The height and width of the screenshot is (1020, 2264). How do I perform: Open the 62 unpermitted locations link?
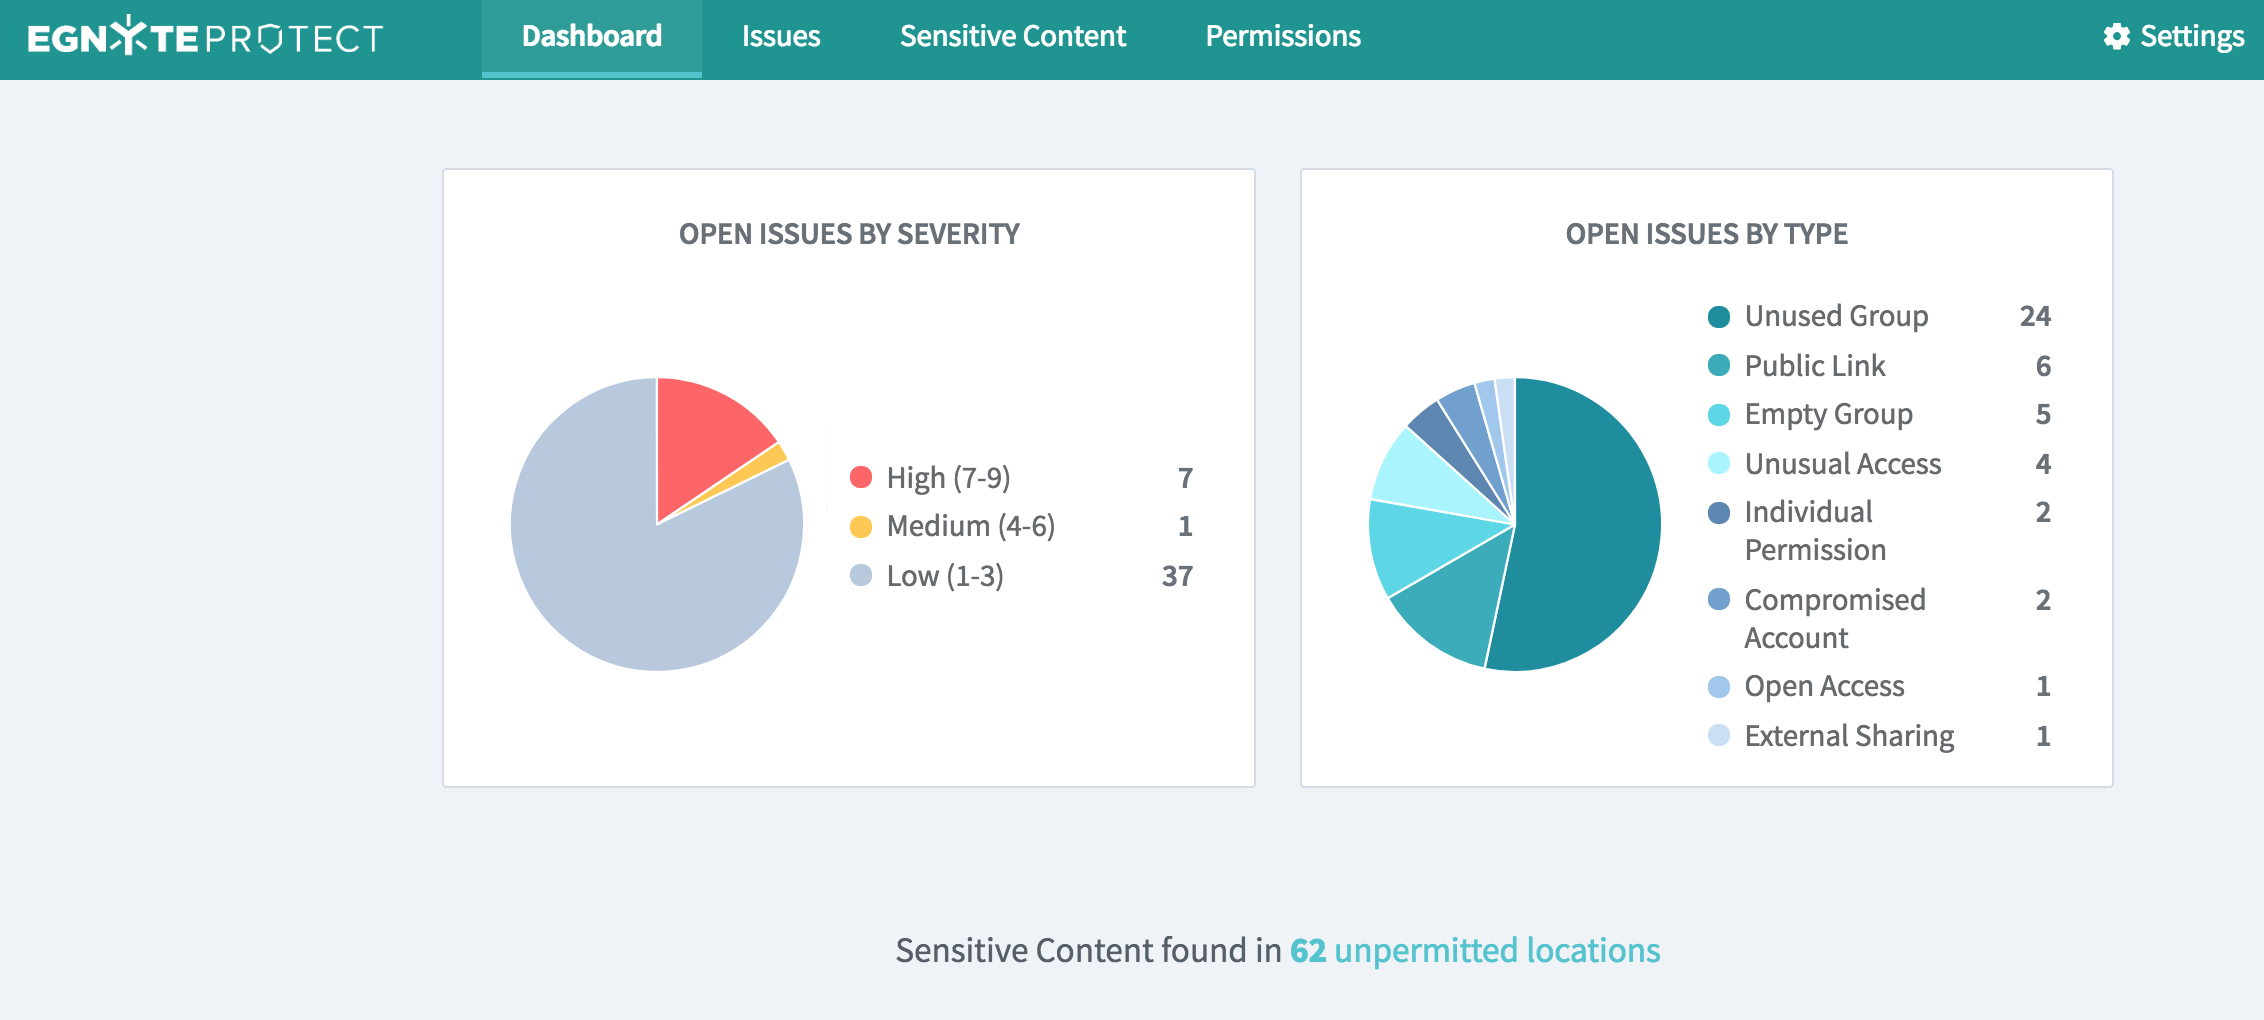(x=1475, y=950)
